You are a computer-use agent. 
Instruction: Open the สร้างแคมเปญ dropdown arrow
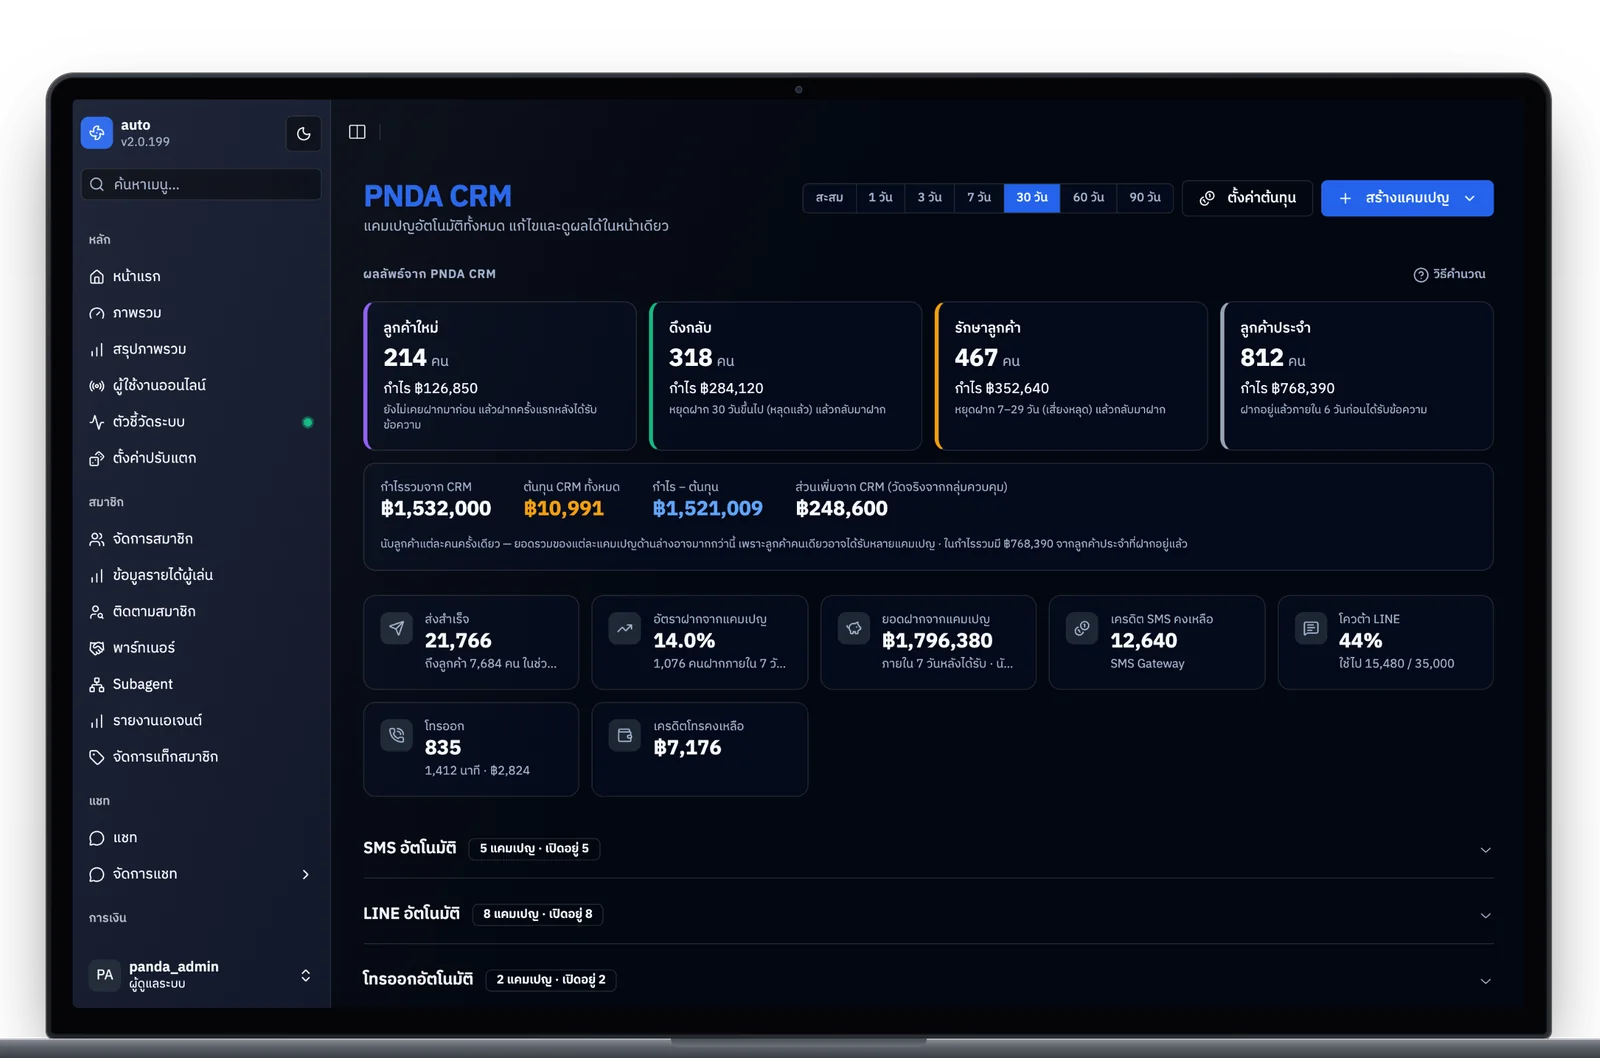1470,198
